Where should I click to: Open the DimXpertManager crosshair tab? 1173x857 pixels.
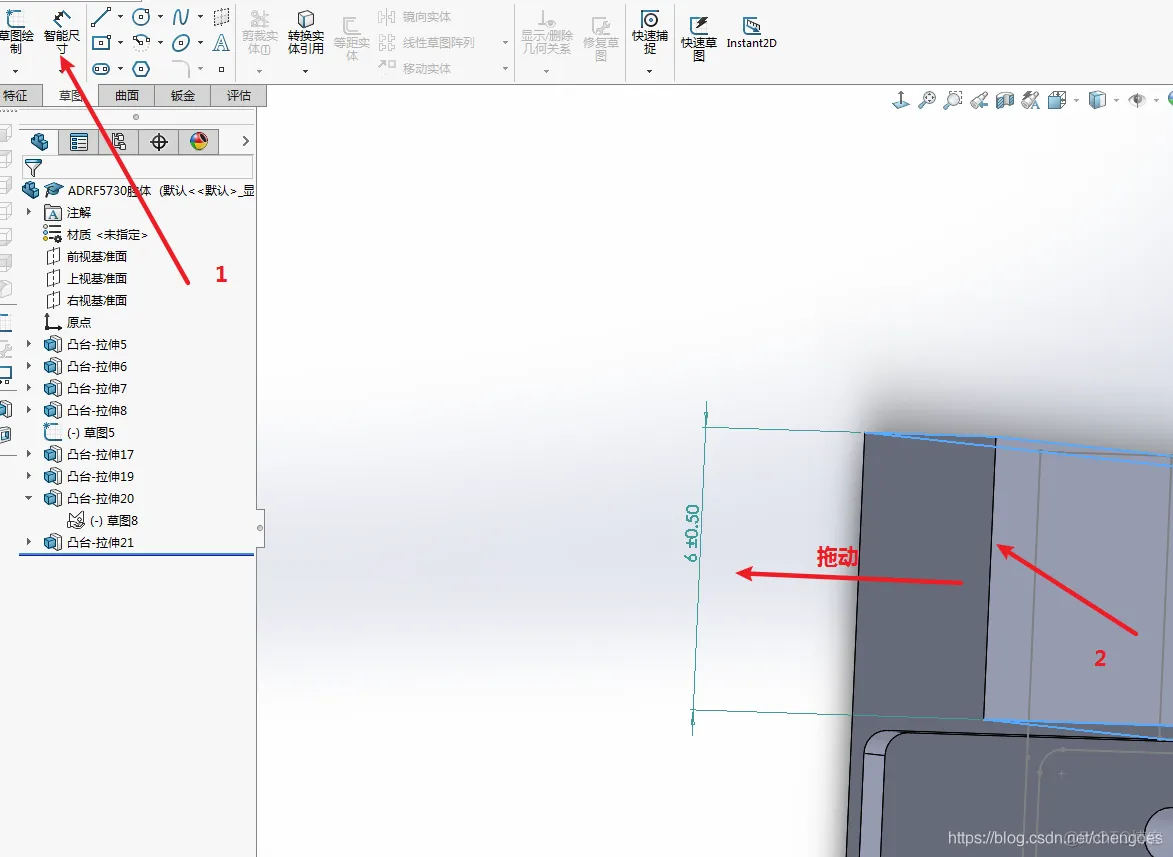tap(159, 141)
